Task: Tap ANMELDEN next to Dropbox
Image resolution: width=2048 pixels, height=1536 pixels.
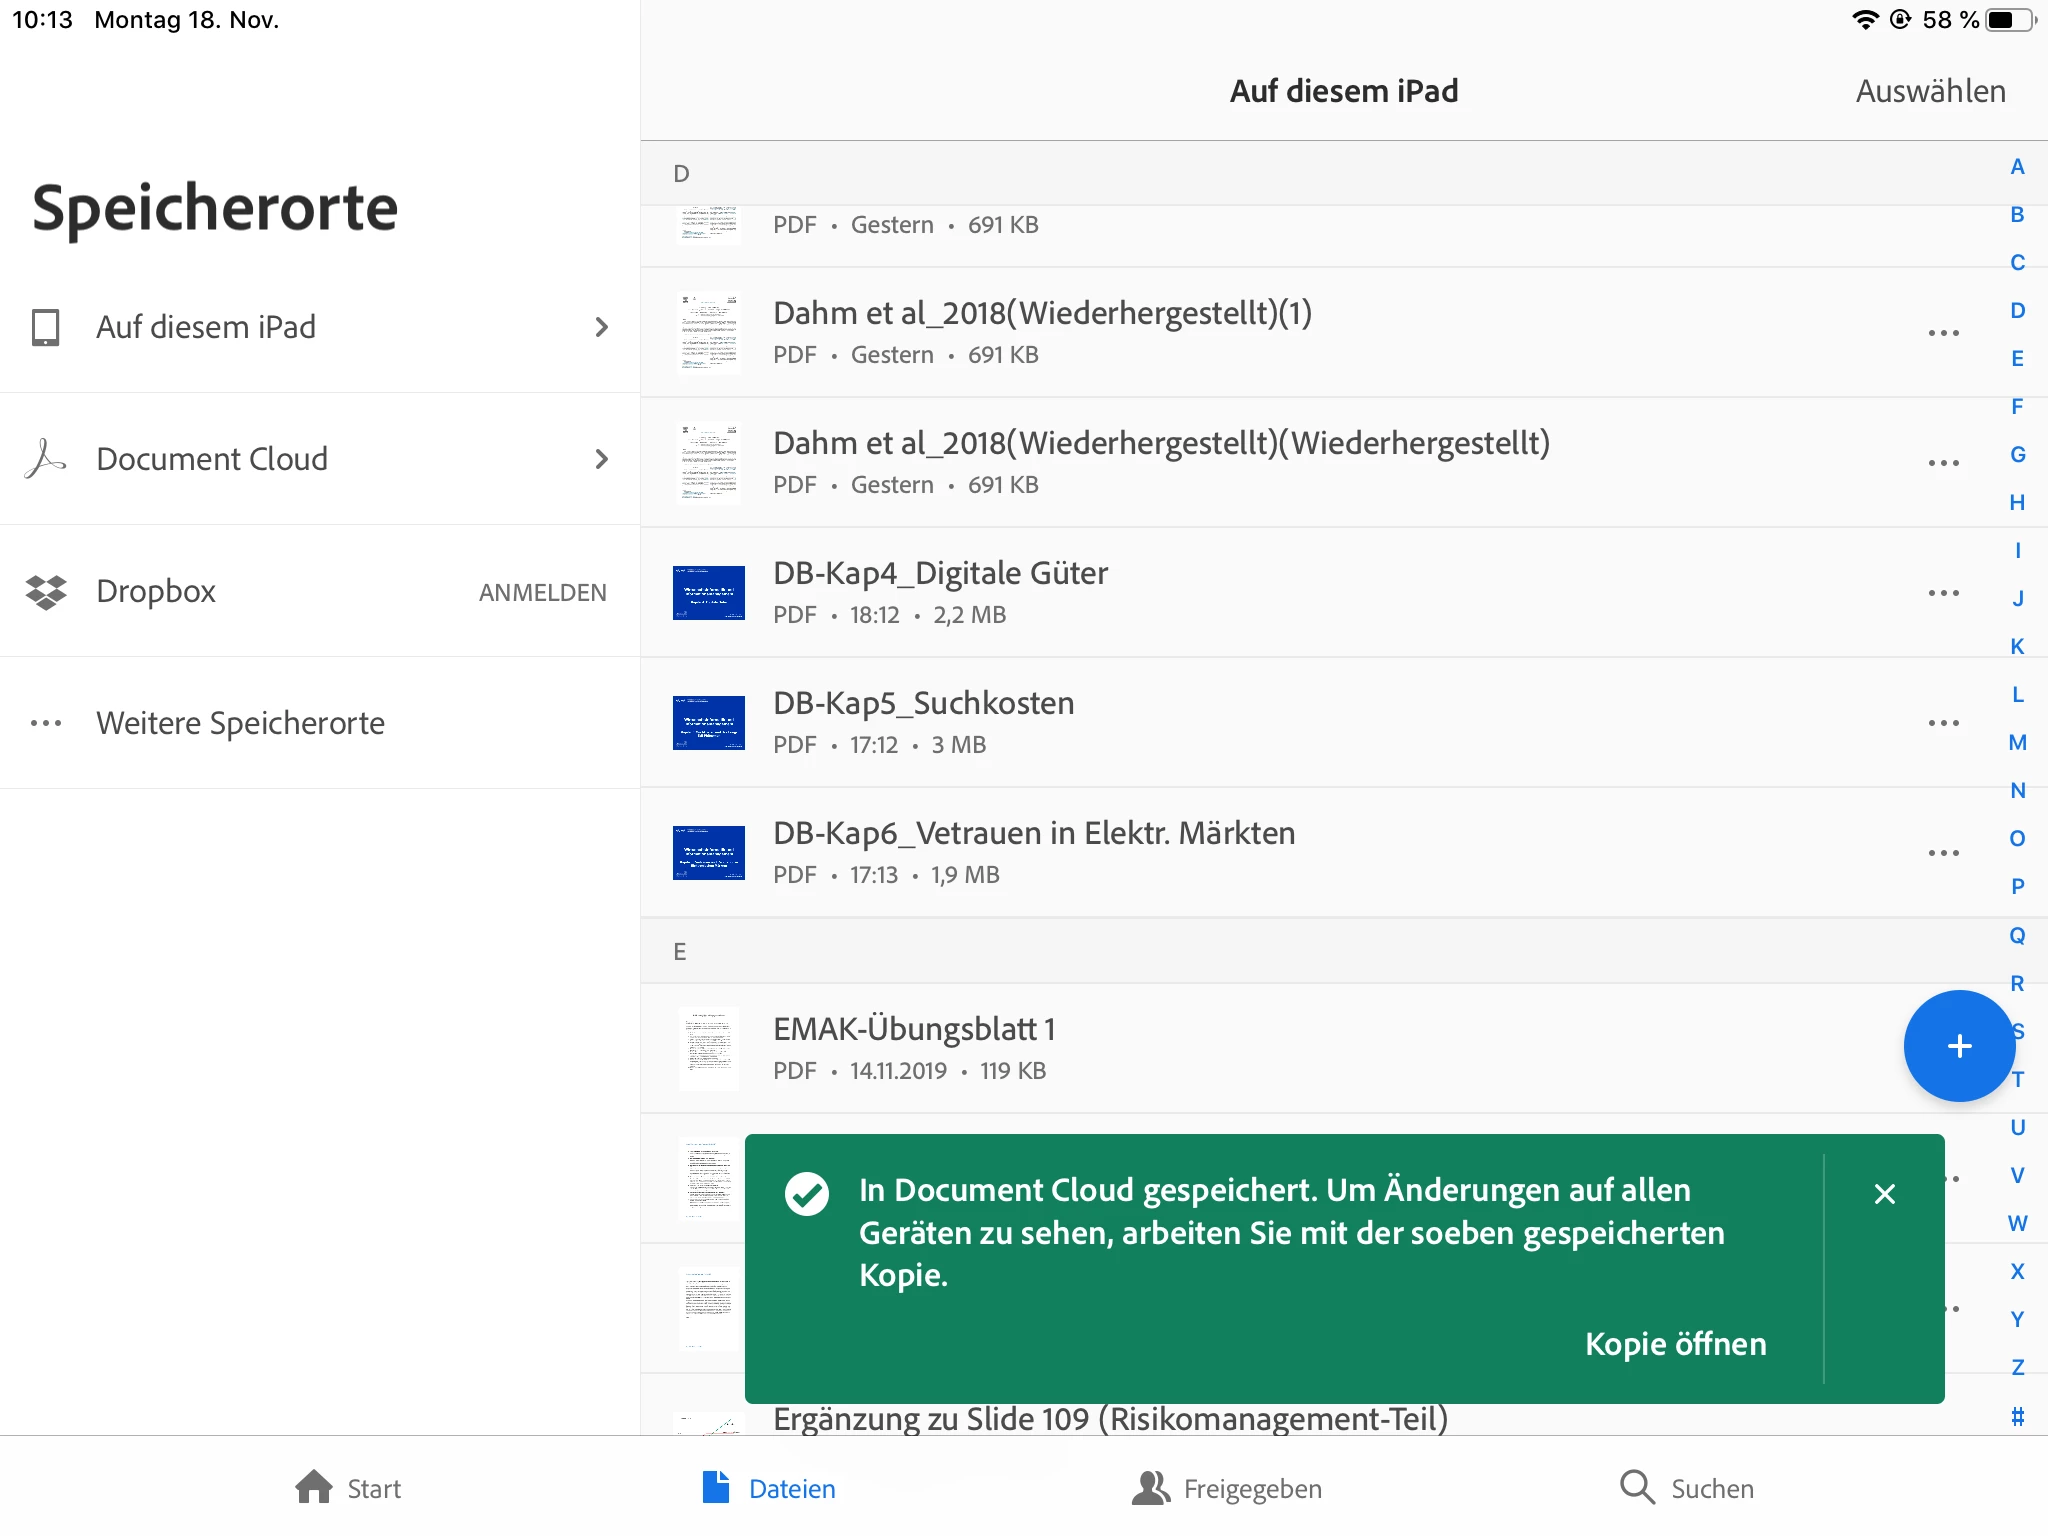Action: click(x=542, y=592)
